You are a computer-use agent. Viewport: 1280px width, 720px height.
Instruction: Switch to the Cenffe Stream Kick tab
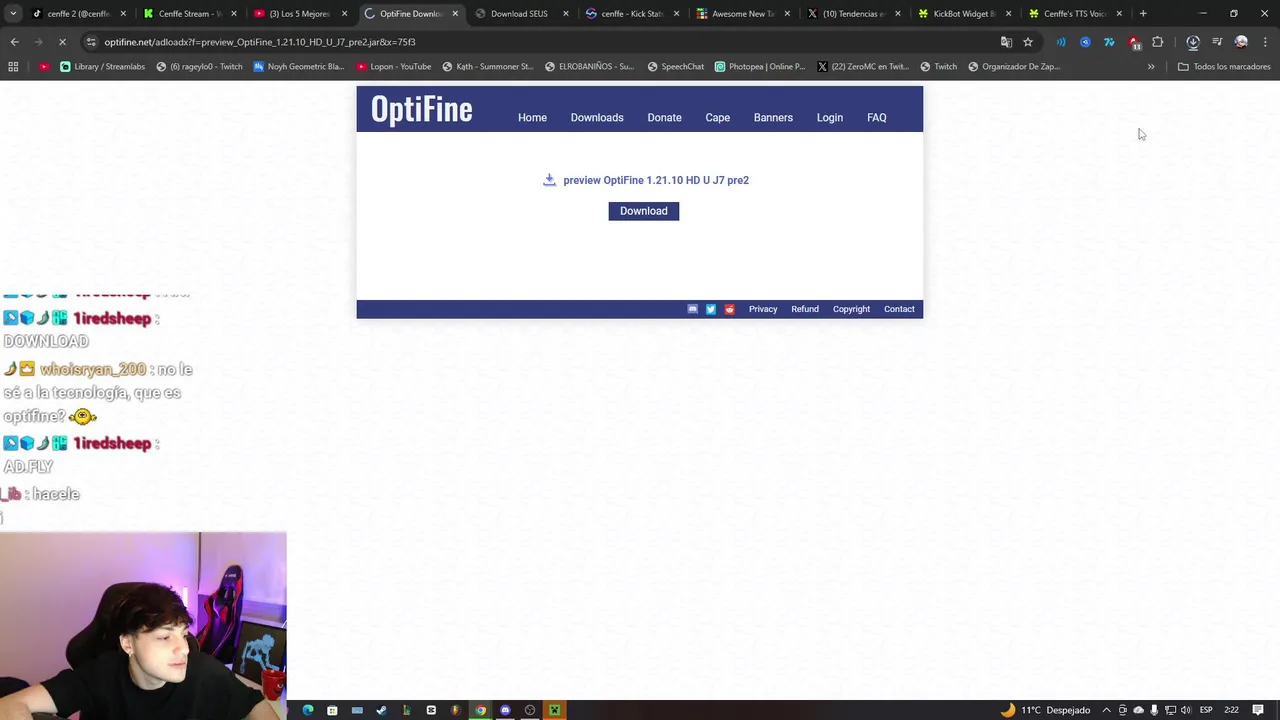coord(190,14)
